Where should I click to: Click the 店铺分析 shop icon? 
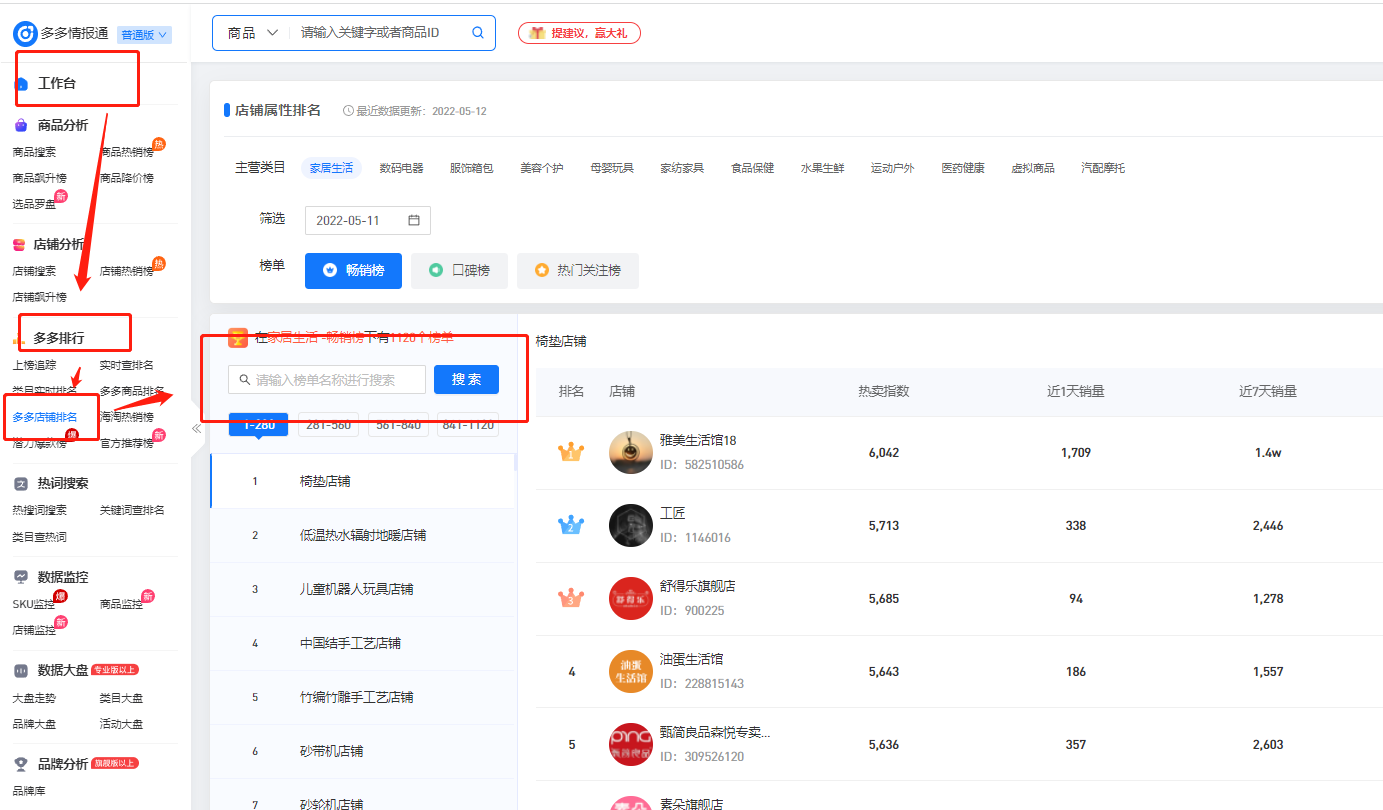[19, 245]
